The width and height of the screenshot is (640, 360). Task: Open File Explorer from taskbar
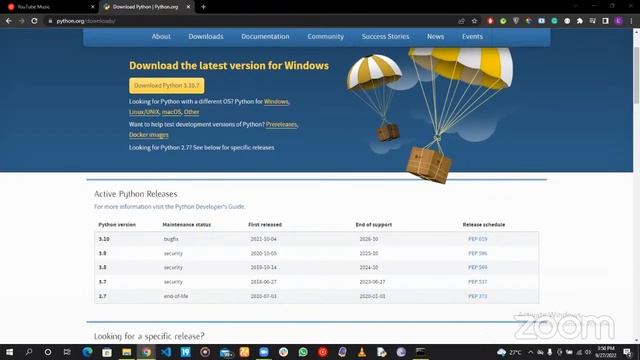(127, 352)
